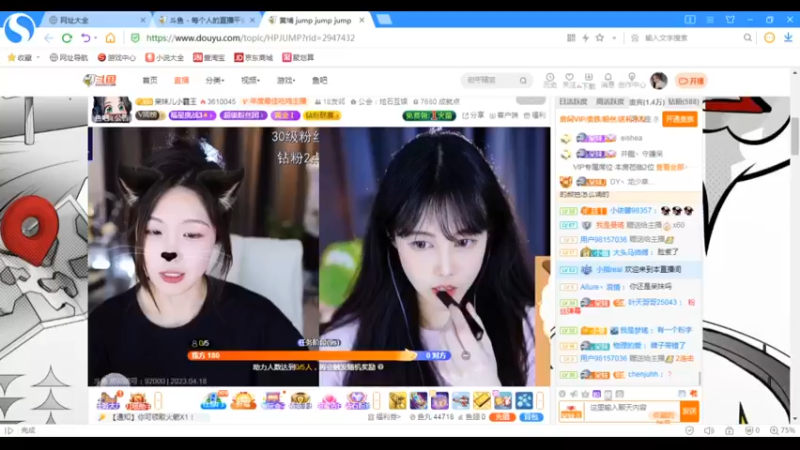This screenshot has width=800, height=450.
Task: Open the status bar zoom 75% control
Action: coord(783,431)
